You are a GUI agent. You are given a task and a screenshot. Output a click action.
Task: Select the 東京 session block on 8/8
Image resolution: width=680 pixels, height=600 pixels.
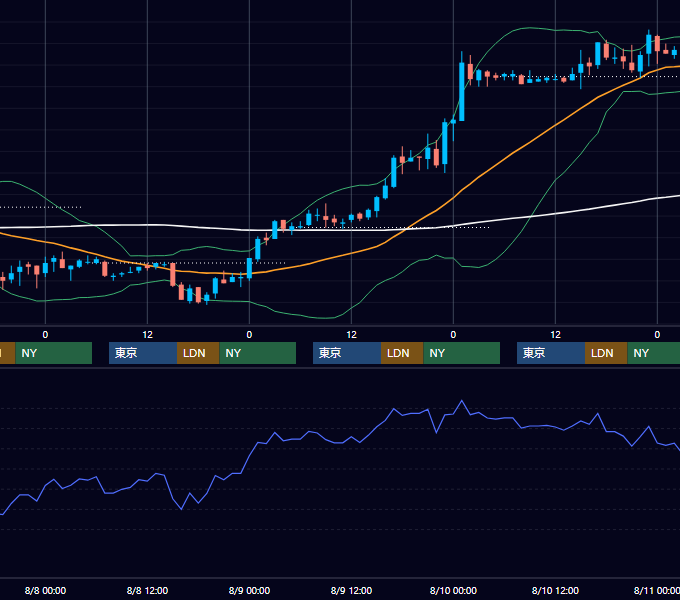point(143,353)
